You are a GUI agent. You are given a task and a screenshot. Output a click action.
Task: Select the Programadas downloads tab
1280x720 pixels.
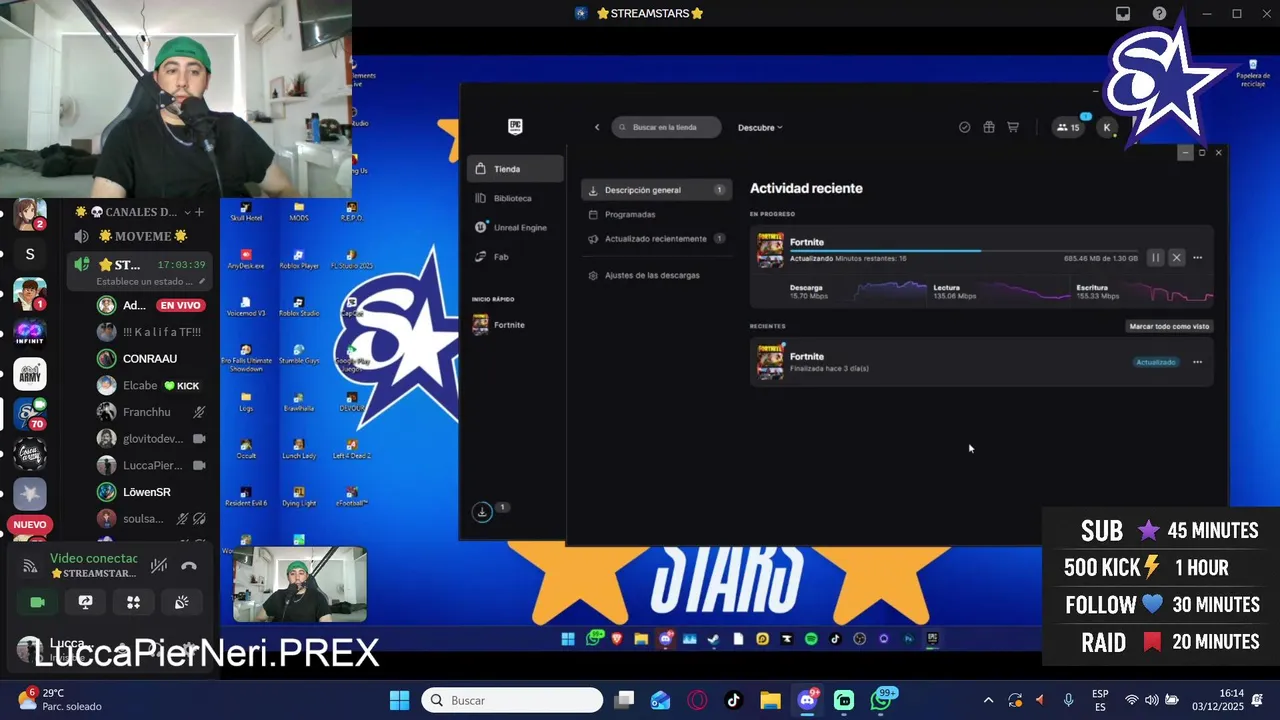click(656, 214)
